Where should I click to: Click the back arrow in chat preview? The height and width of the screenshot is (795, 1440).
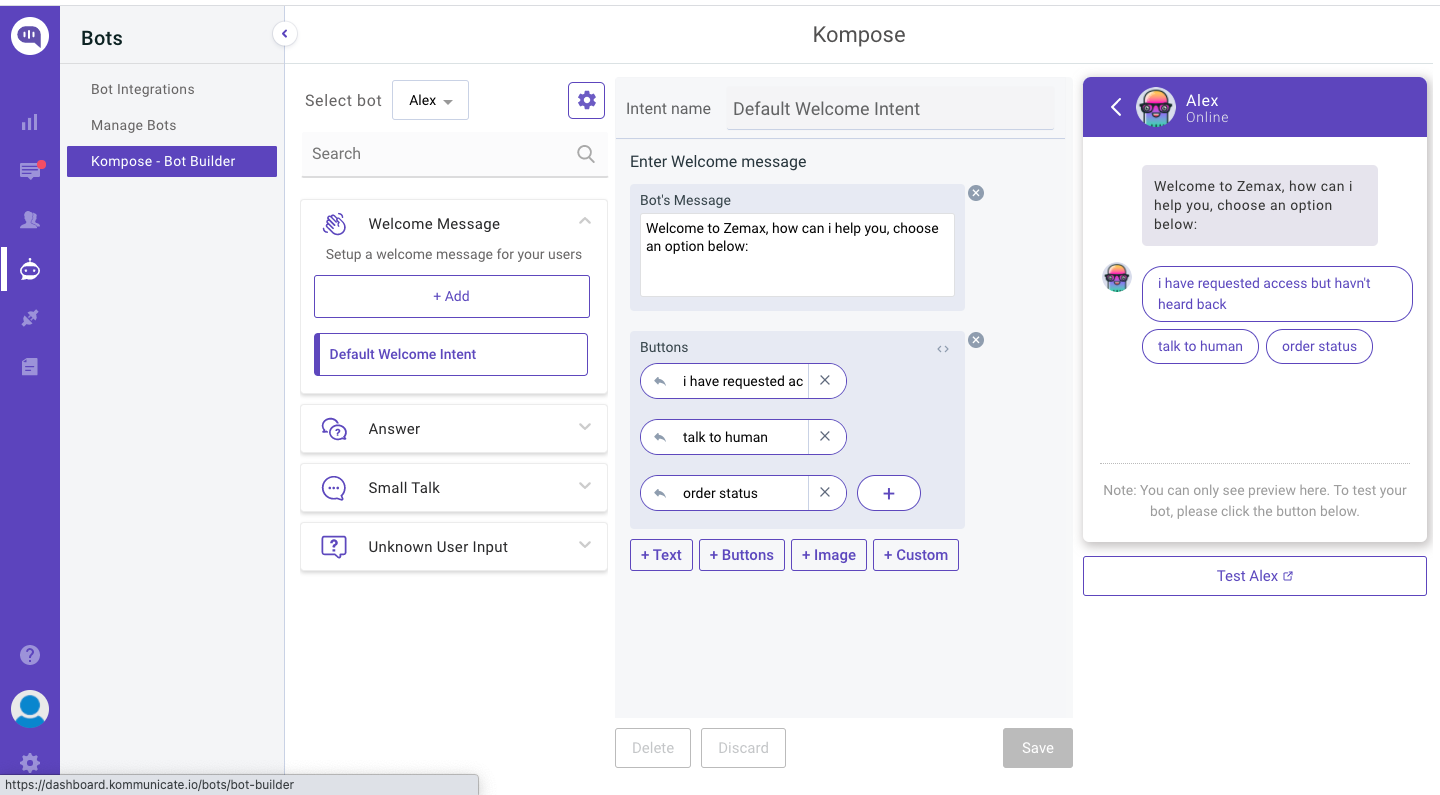[x=1116, y=107]
